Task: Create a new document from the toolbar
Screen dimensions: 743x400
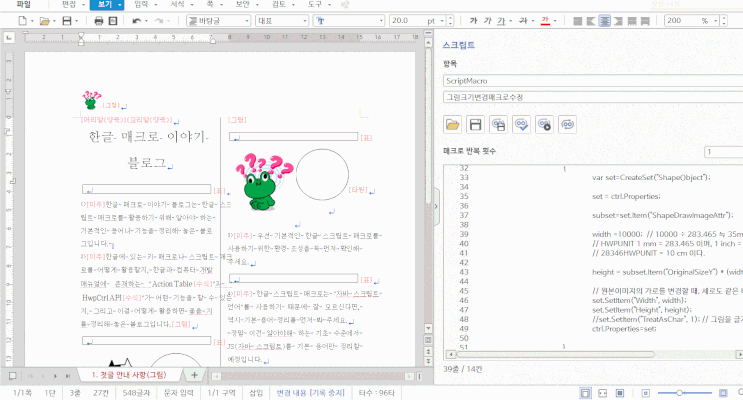Action: 22,21
